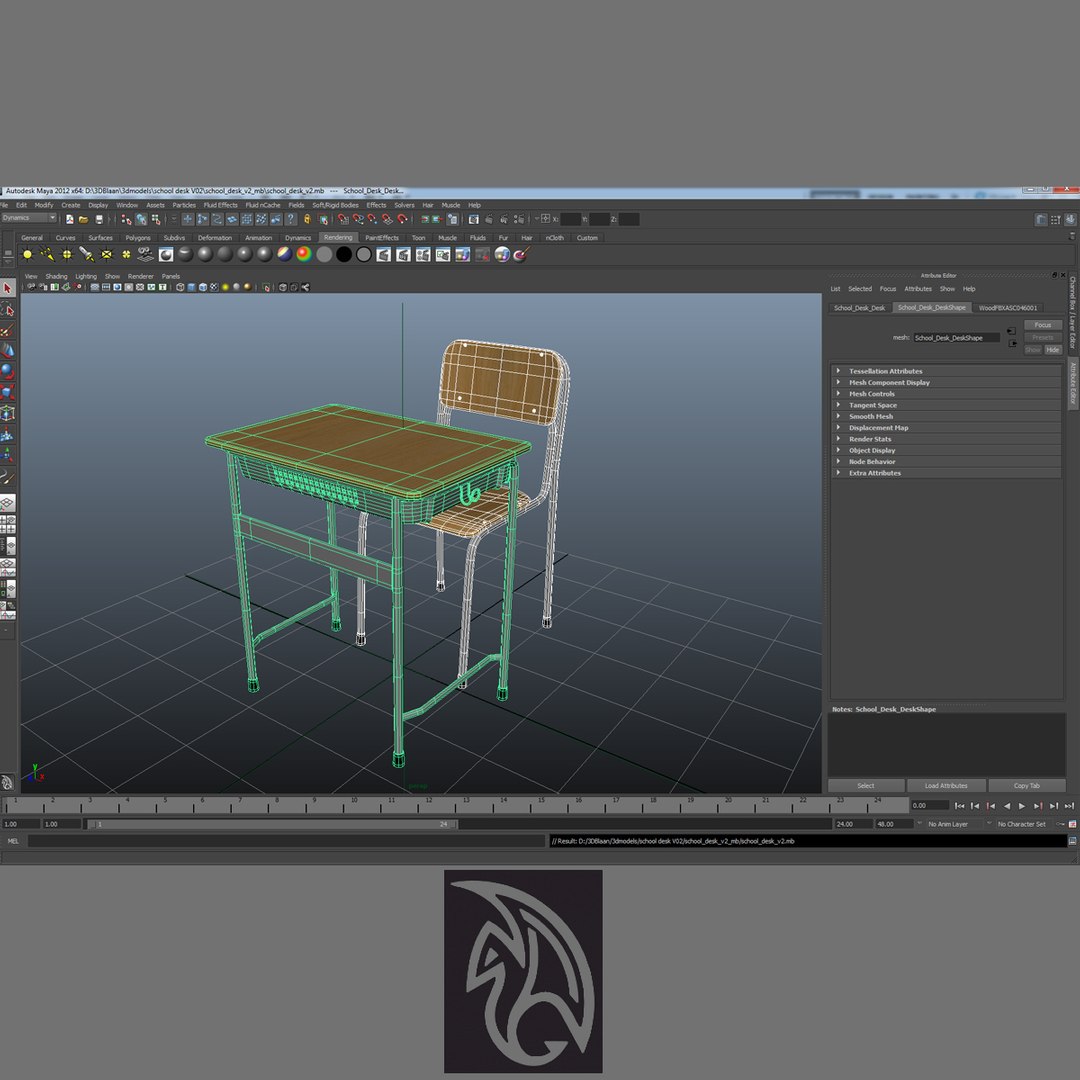Create a spot light from the shelf
Viewport: 1080px width, 1080px height.
coord(86,254)
